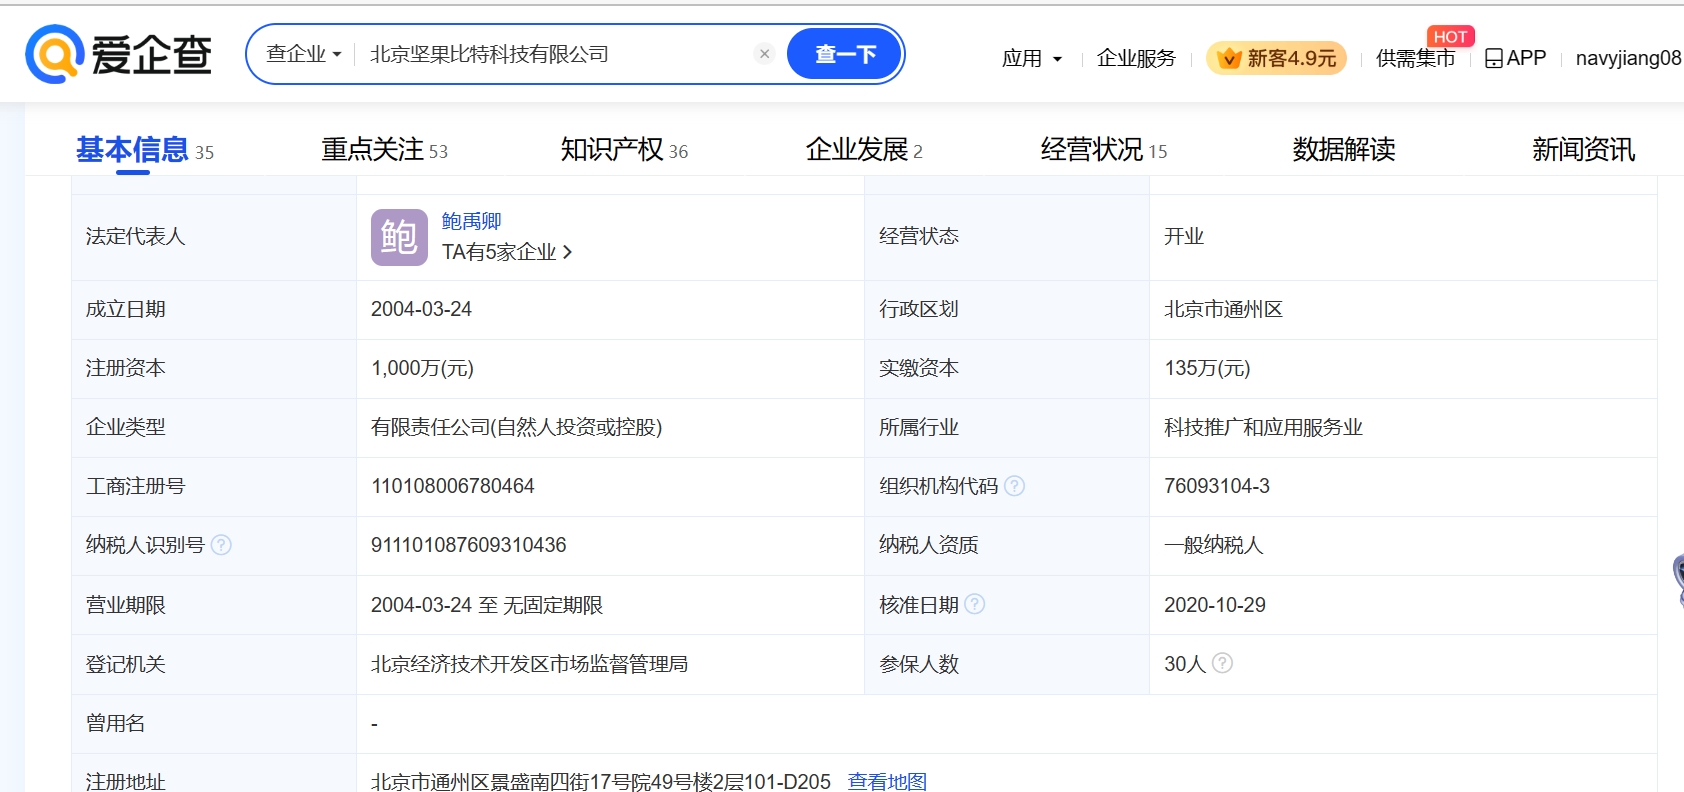The height and width of the screenshot is (792, 1684).
Task: Focus the company name search field
Action: (x=555, y=54)
